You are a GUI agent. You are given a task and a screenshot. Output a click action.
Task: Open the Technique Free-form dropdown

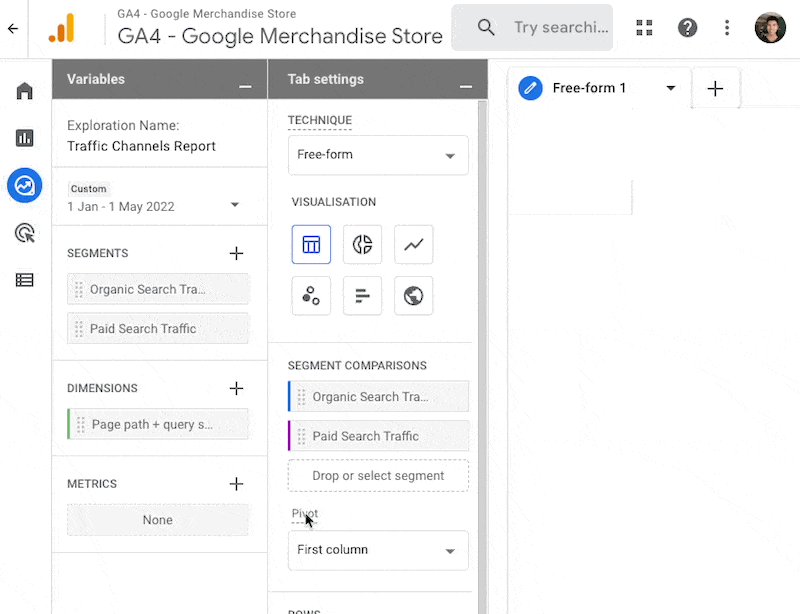(378, 156)
